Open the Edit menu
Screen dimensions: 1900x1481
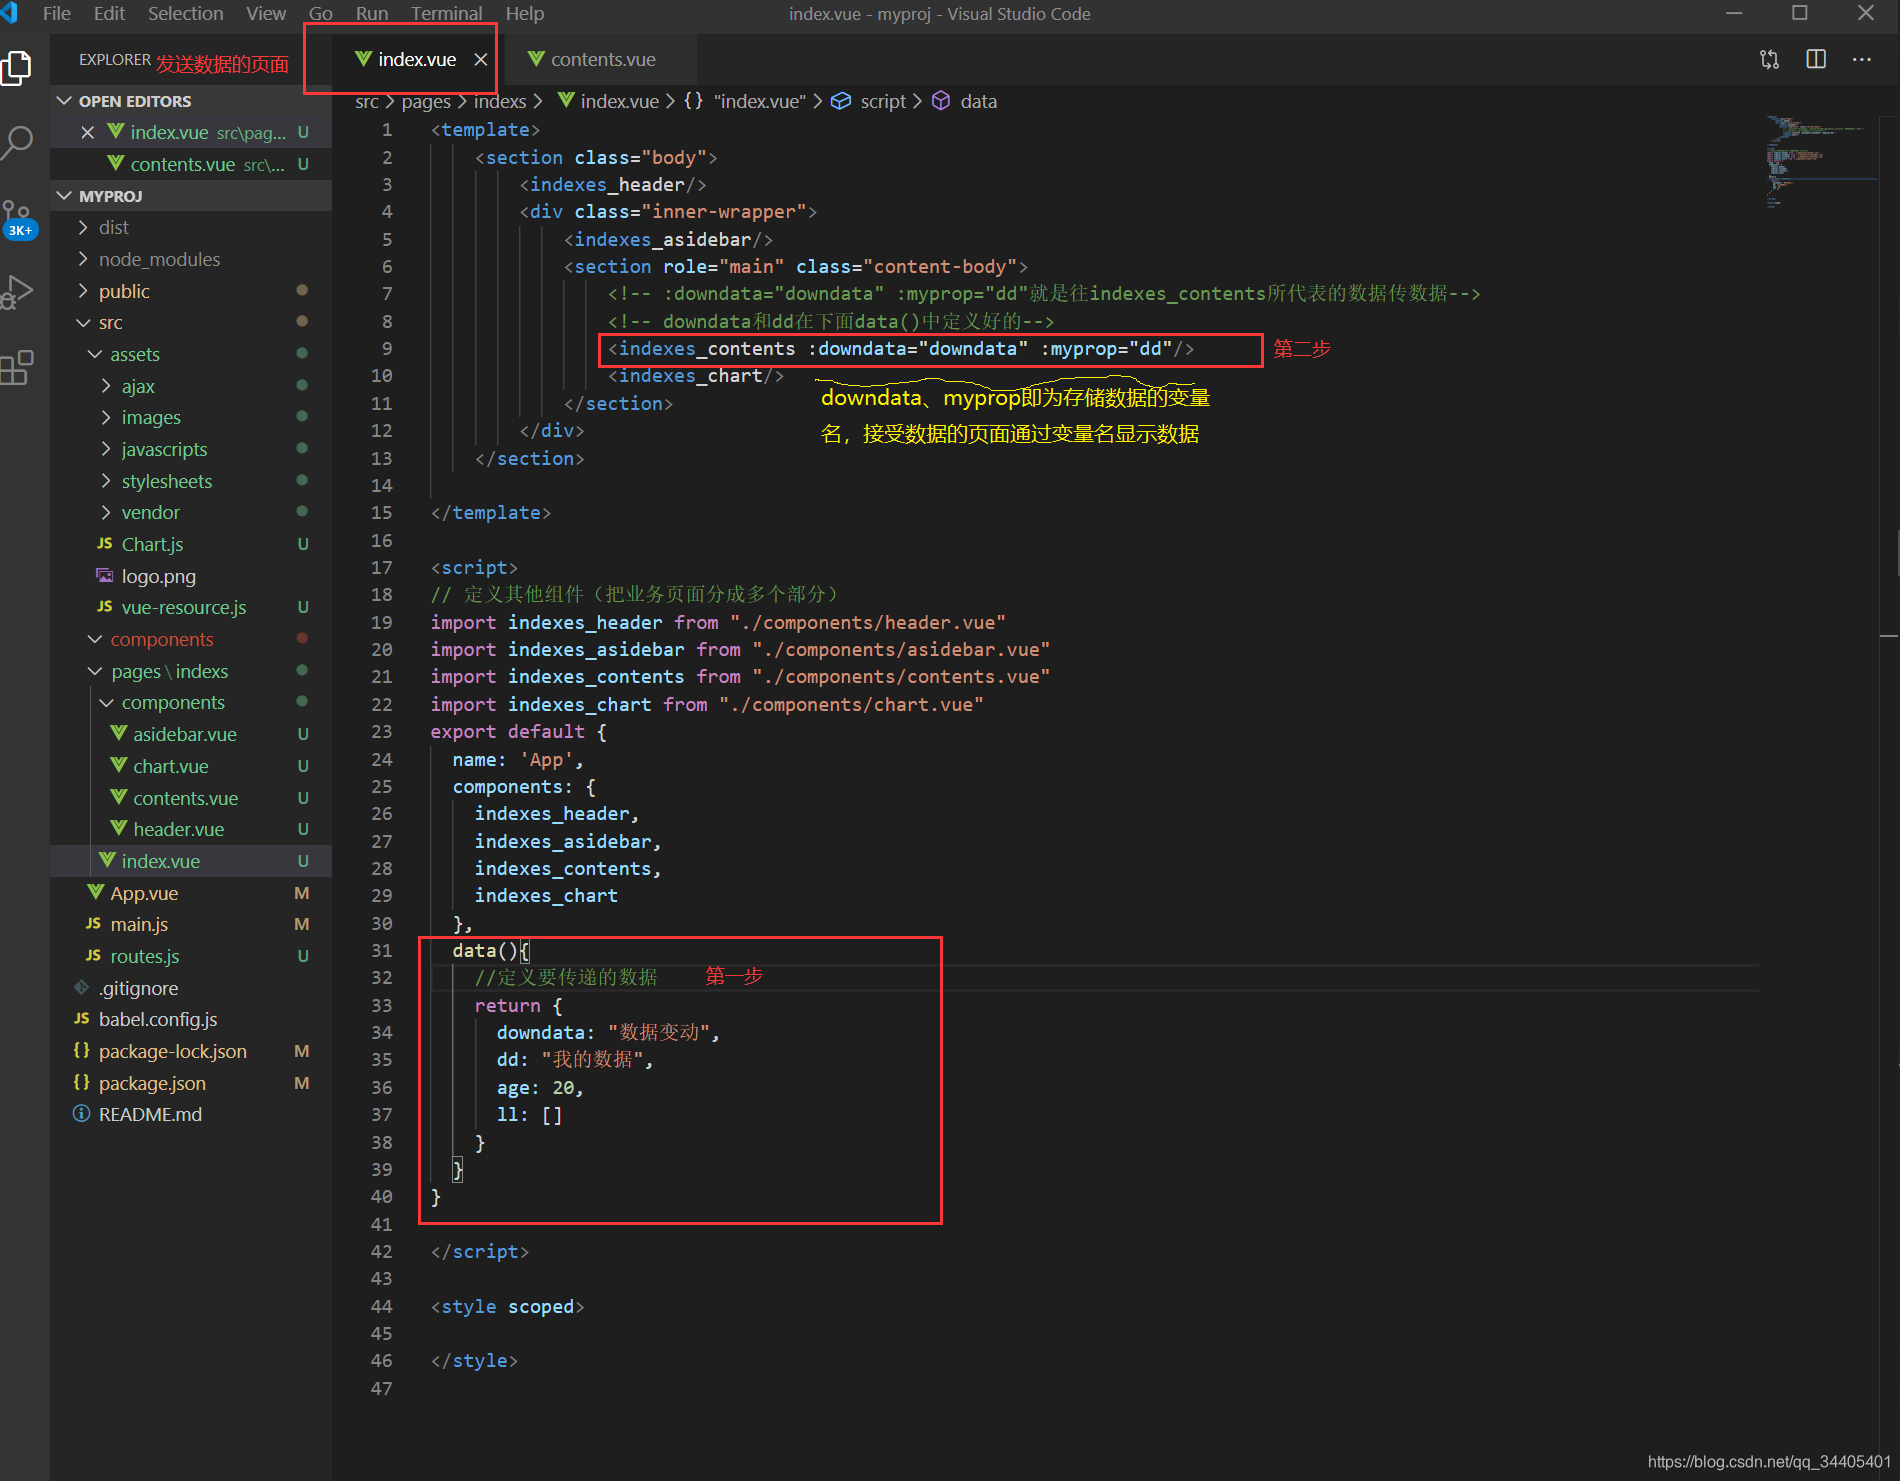click(109, 14)
